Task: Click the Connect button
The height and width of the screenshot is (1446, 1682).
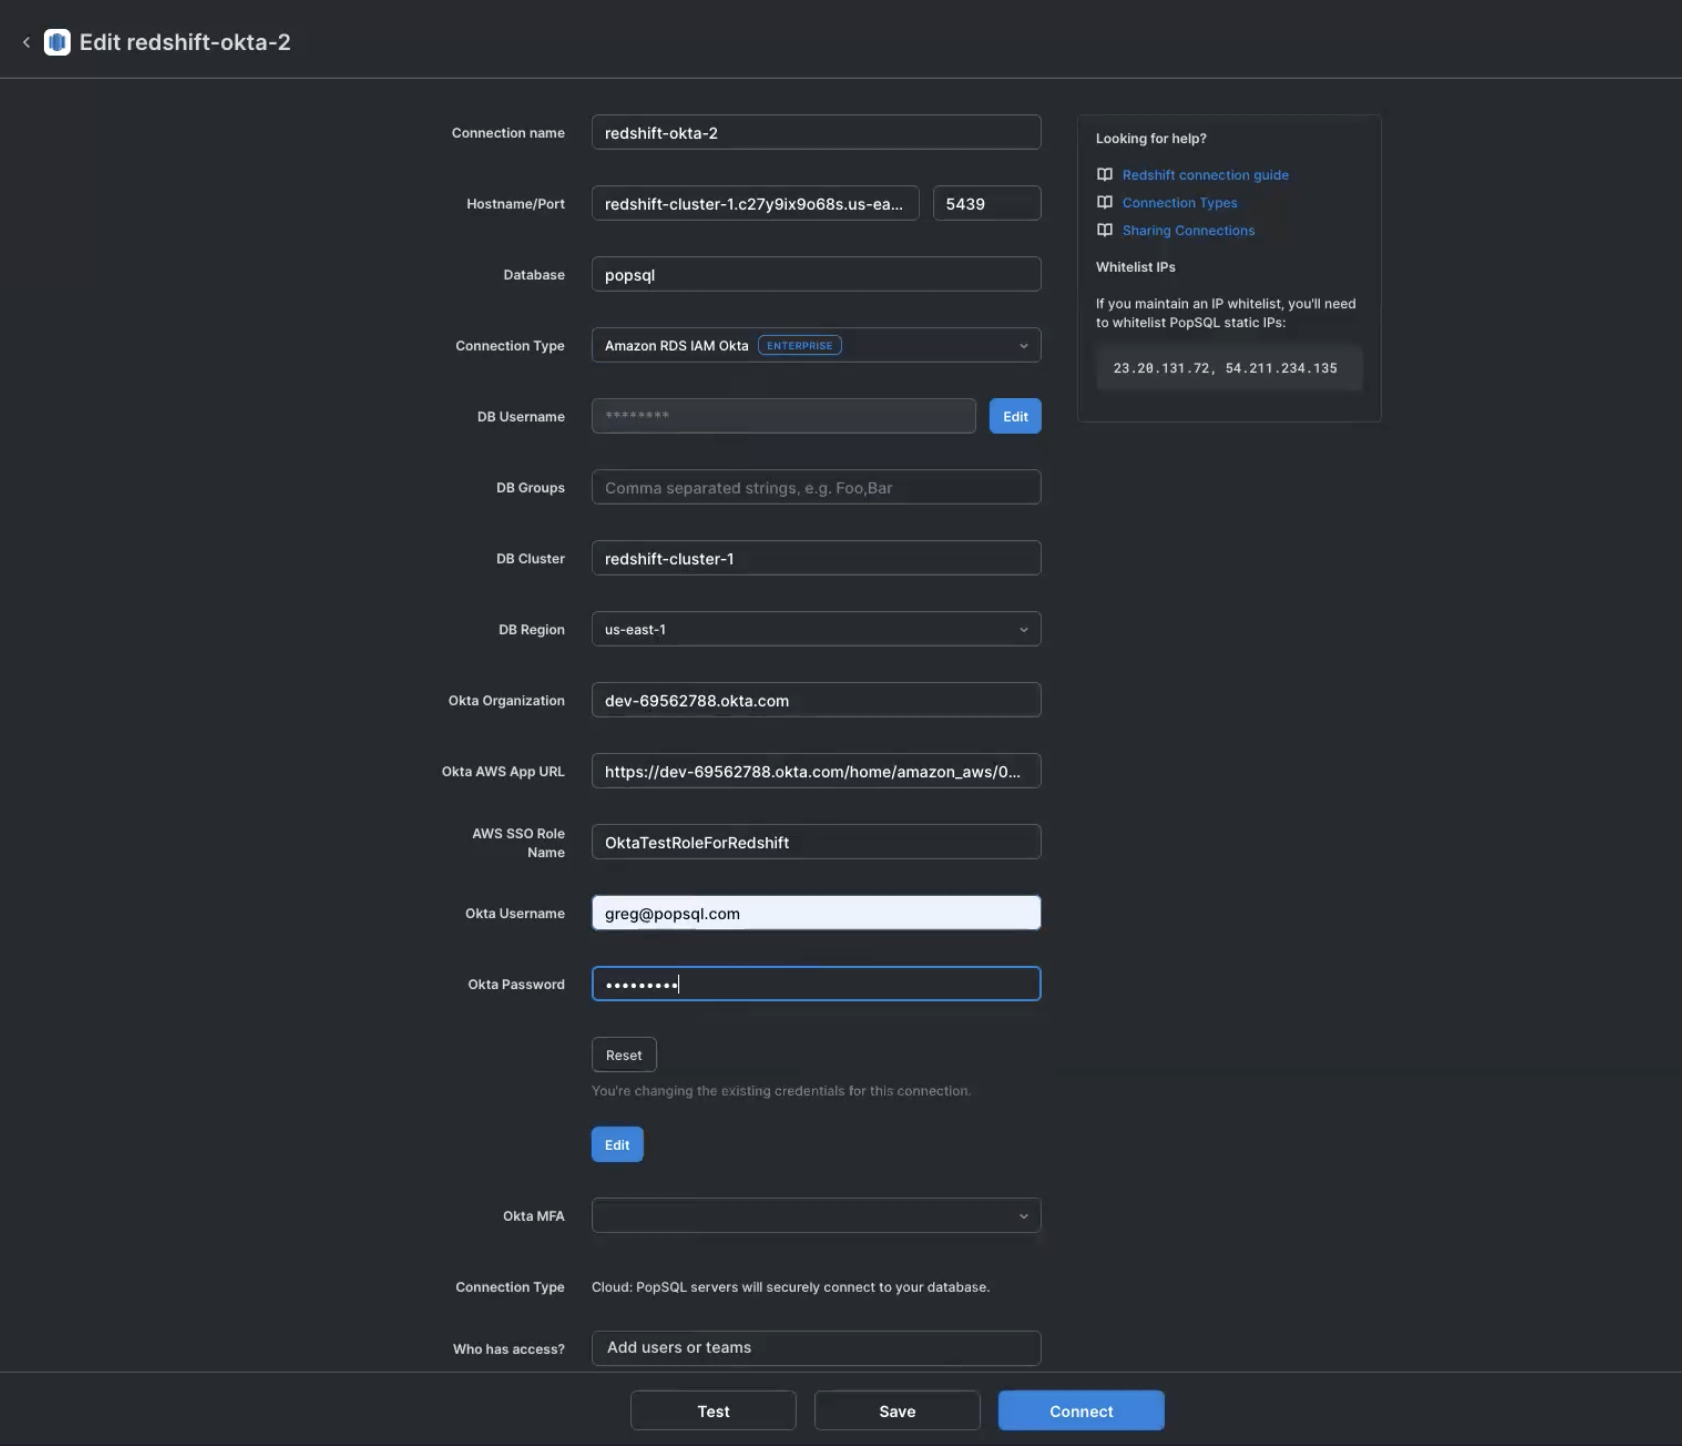Action: click(1081, 1411)
